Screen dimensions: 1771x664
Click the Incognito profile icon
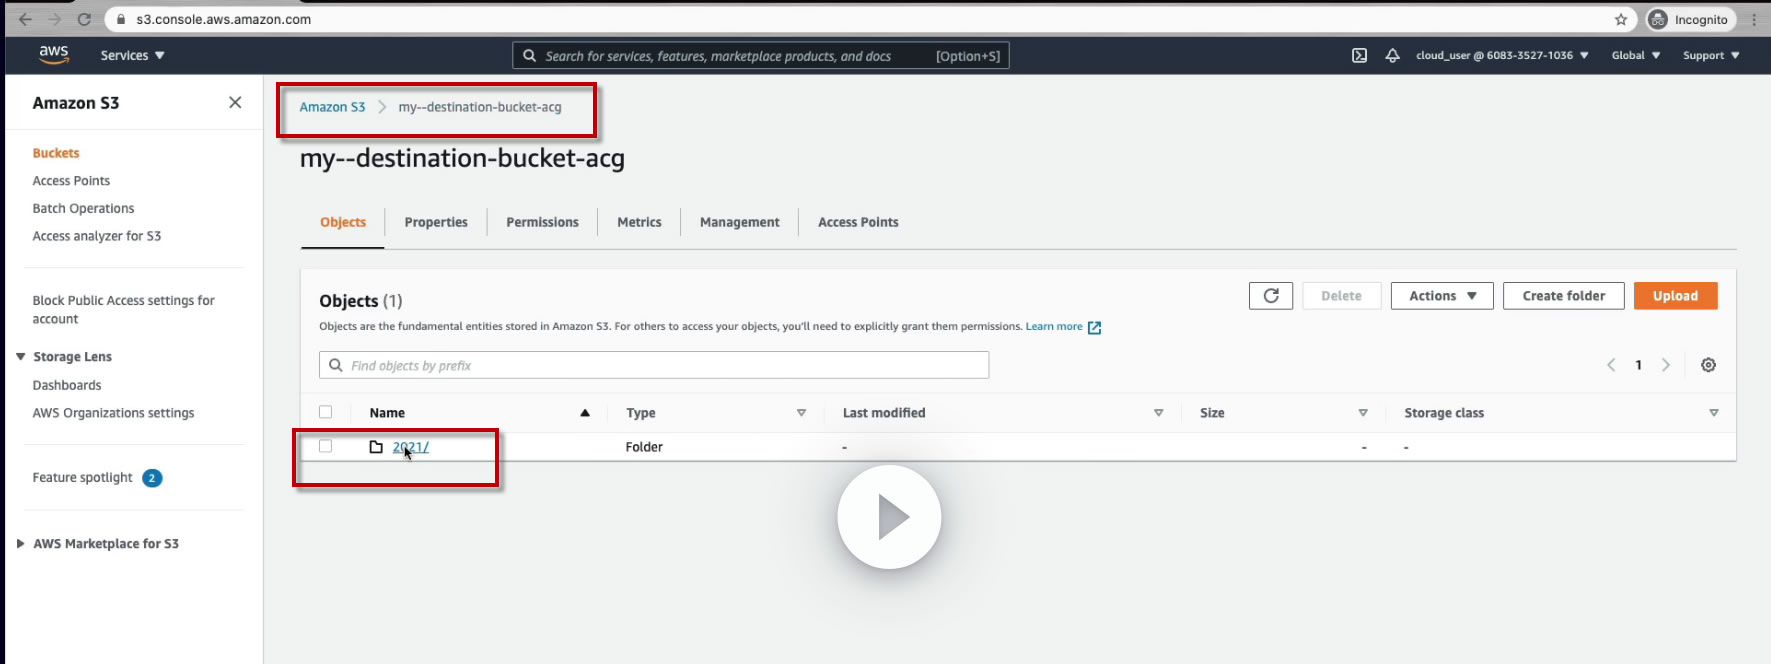click(1658, 19)
